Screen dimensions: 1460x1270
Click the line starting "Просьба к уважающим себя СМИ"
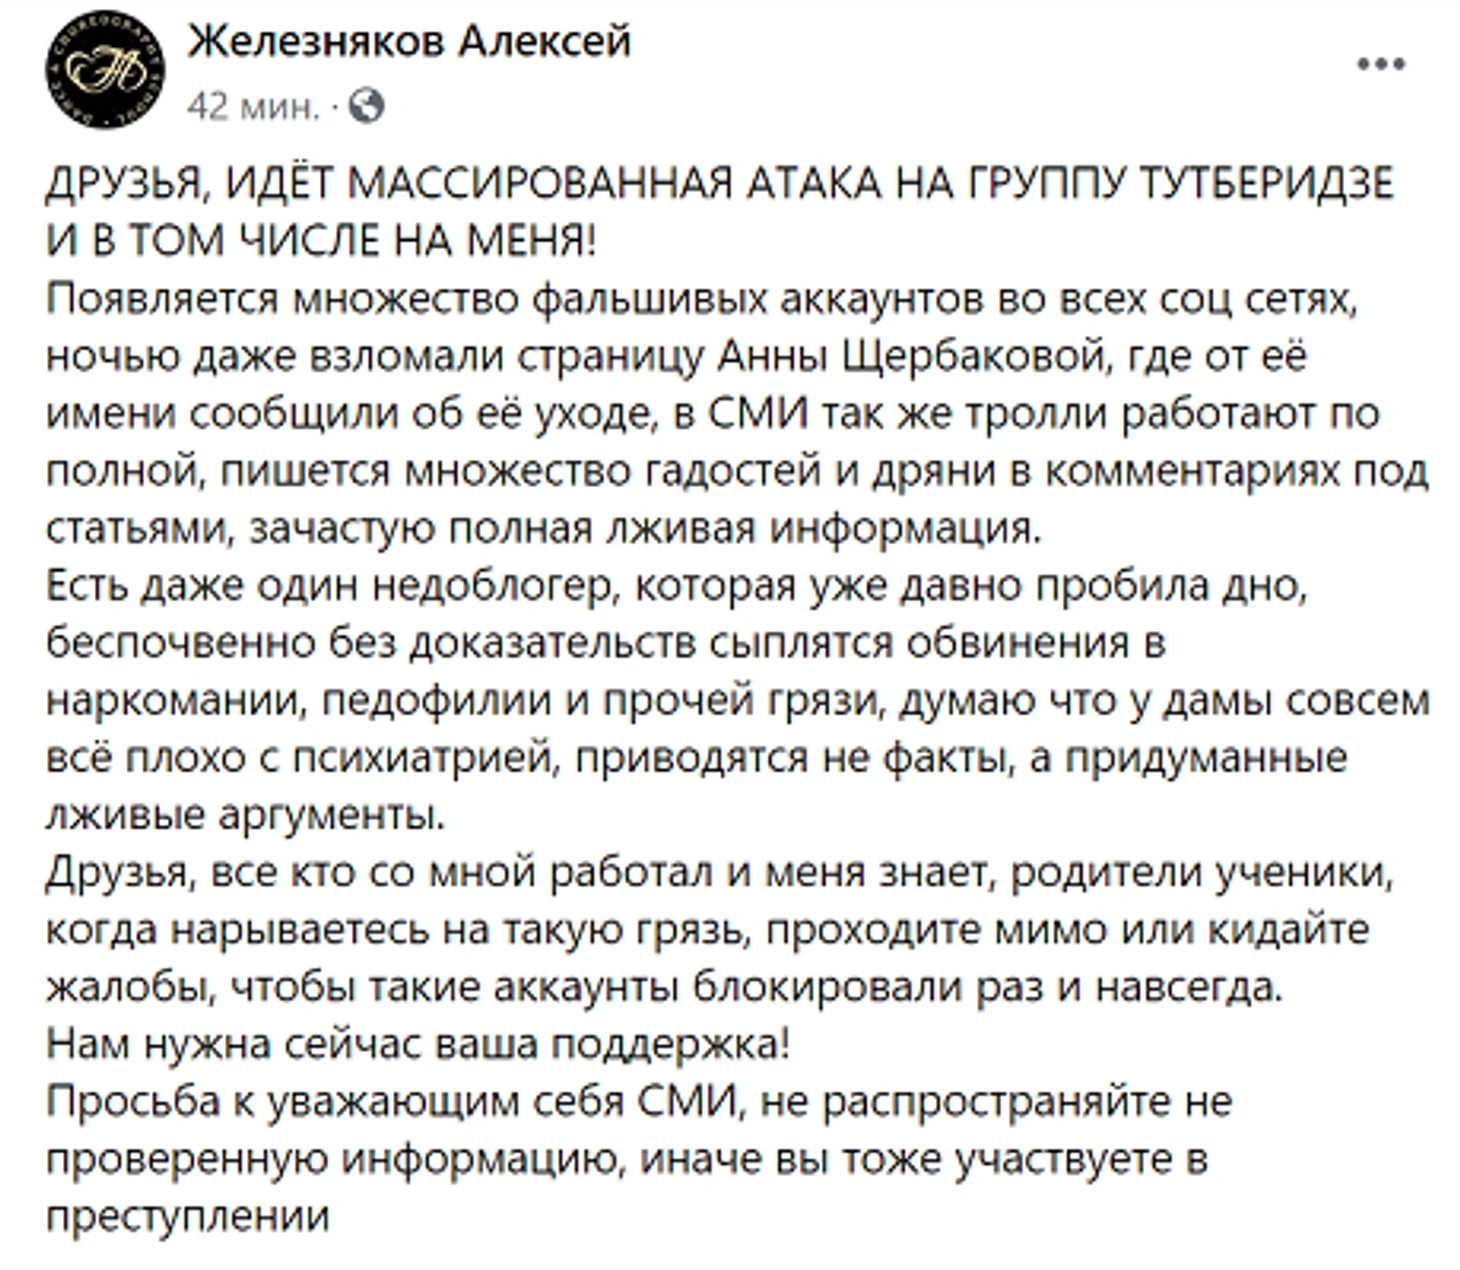pos(640,1102)
